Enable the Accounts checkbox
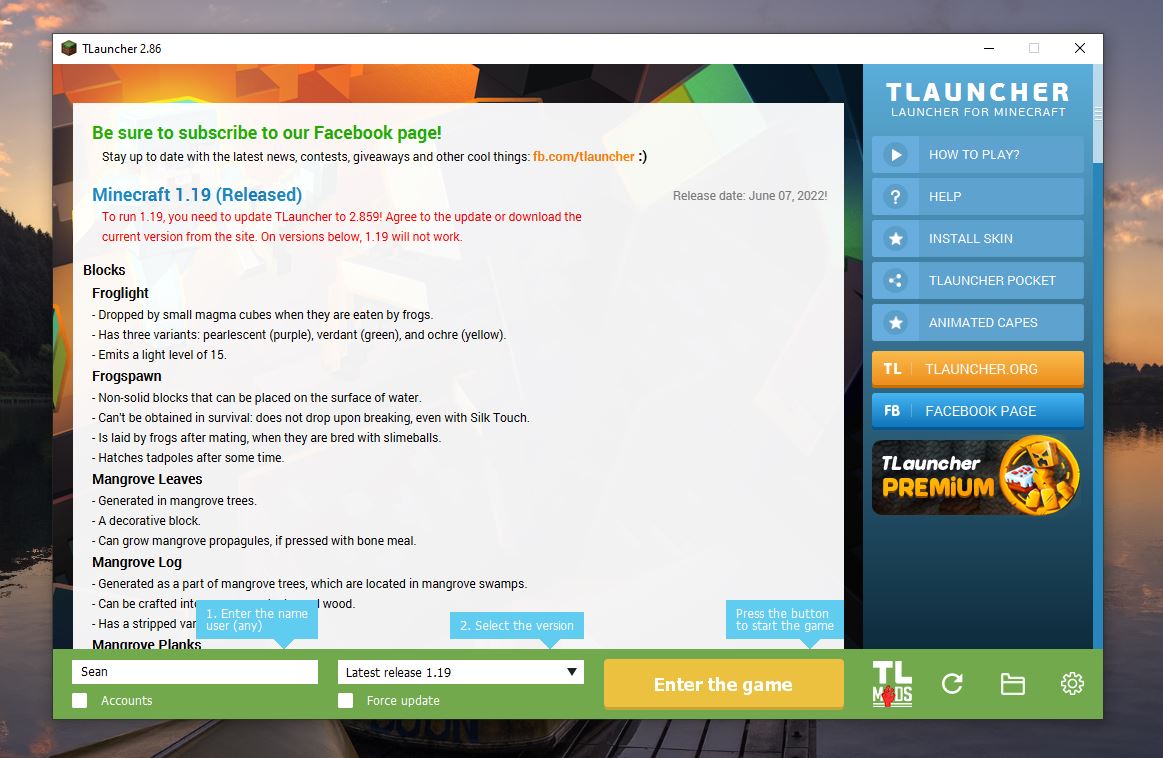1163x758 pixels. tap(79, 700)
